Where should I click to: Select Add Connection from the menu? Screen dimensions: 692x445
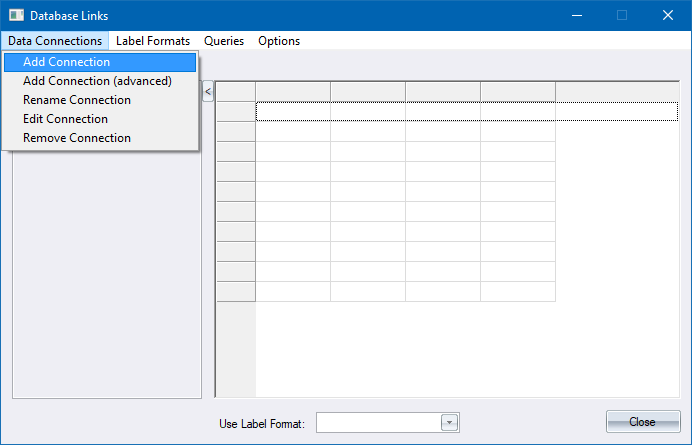pos(66,62)
